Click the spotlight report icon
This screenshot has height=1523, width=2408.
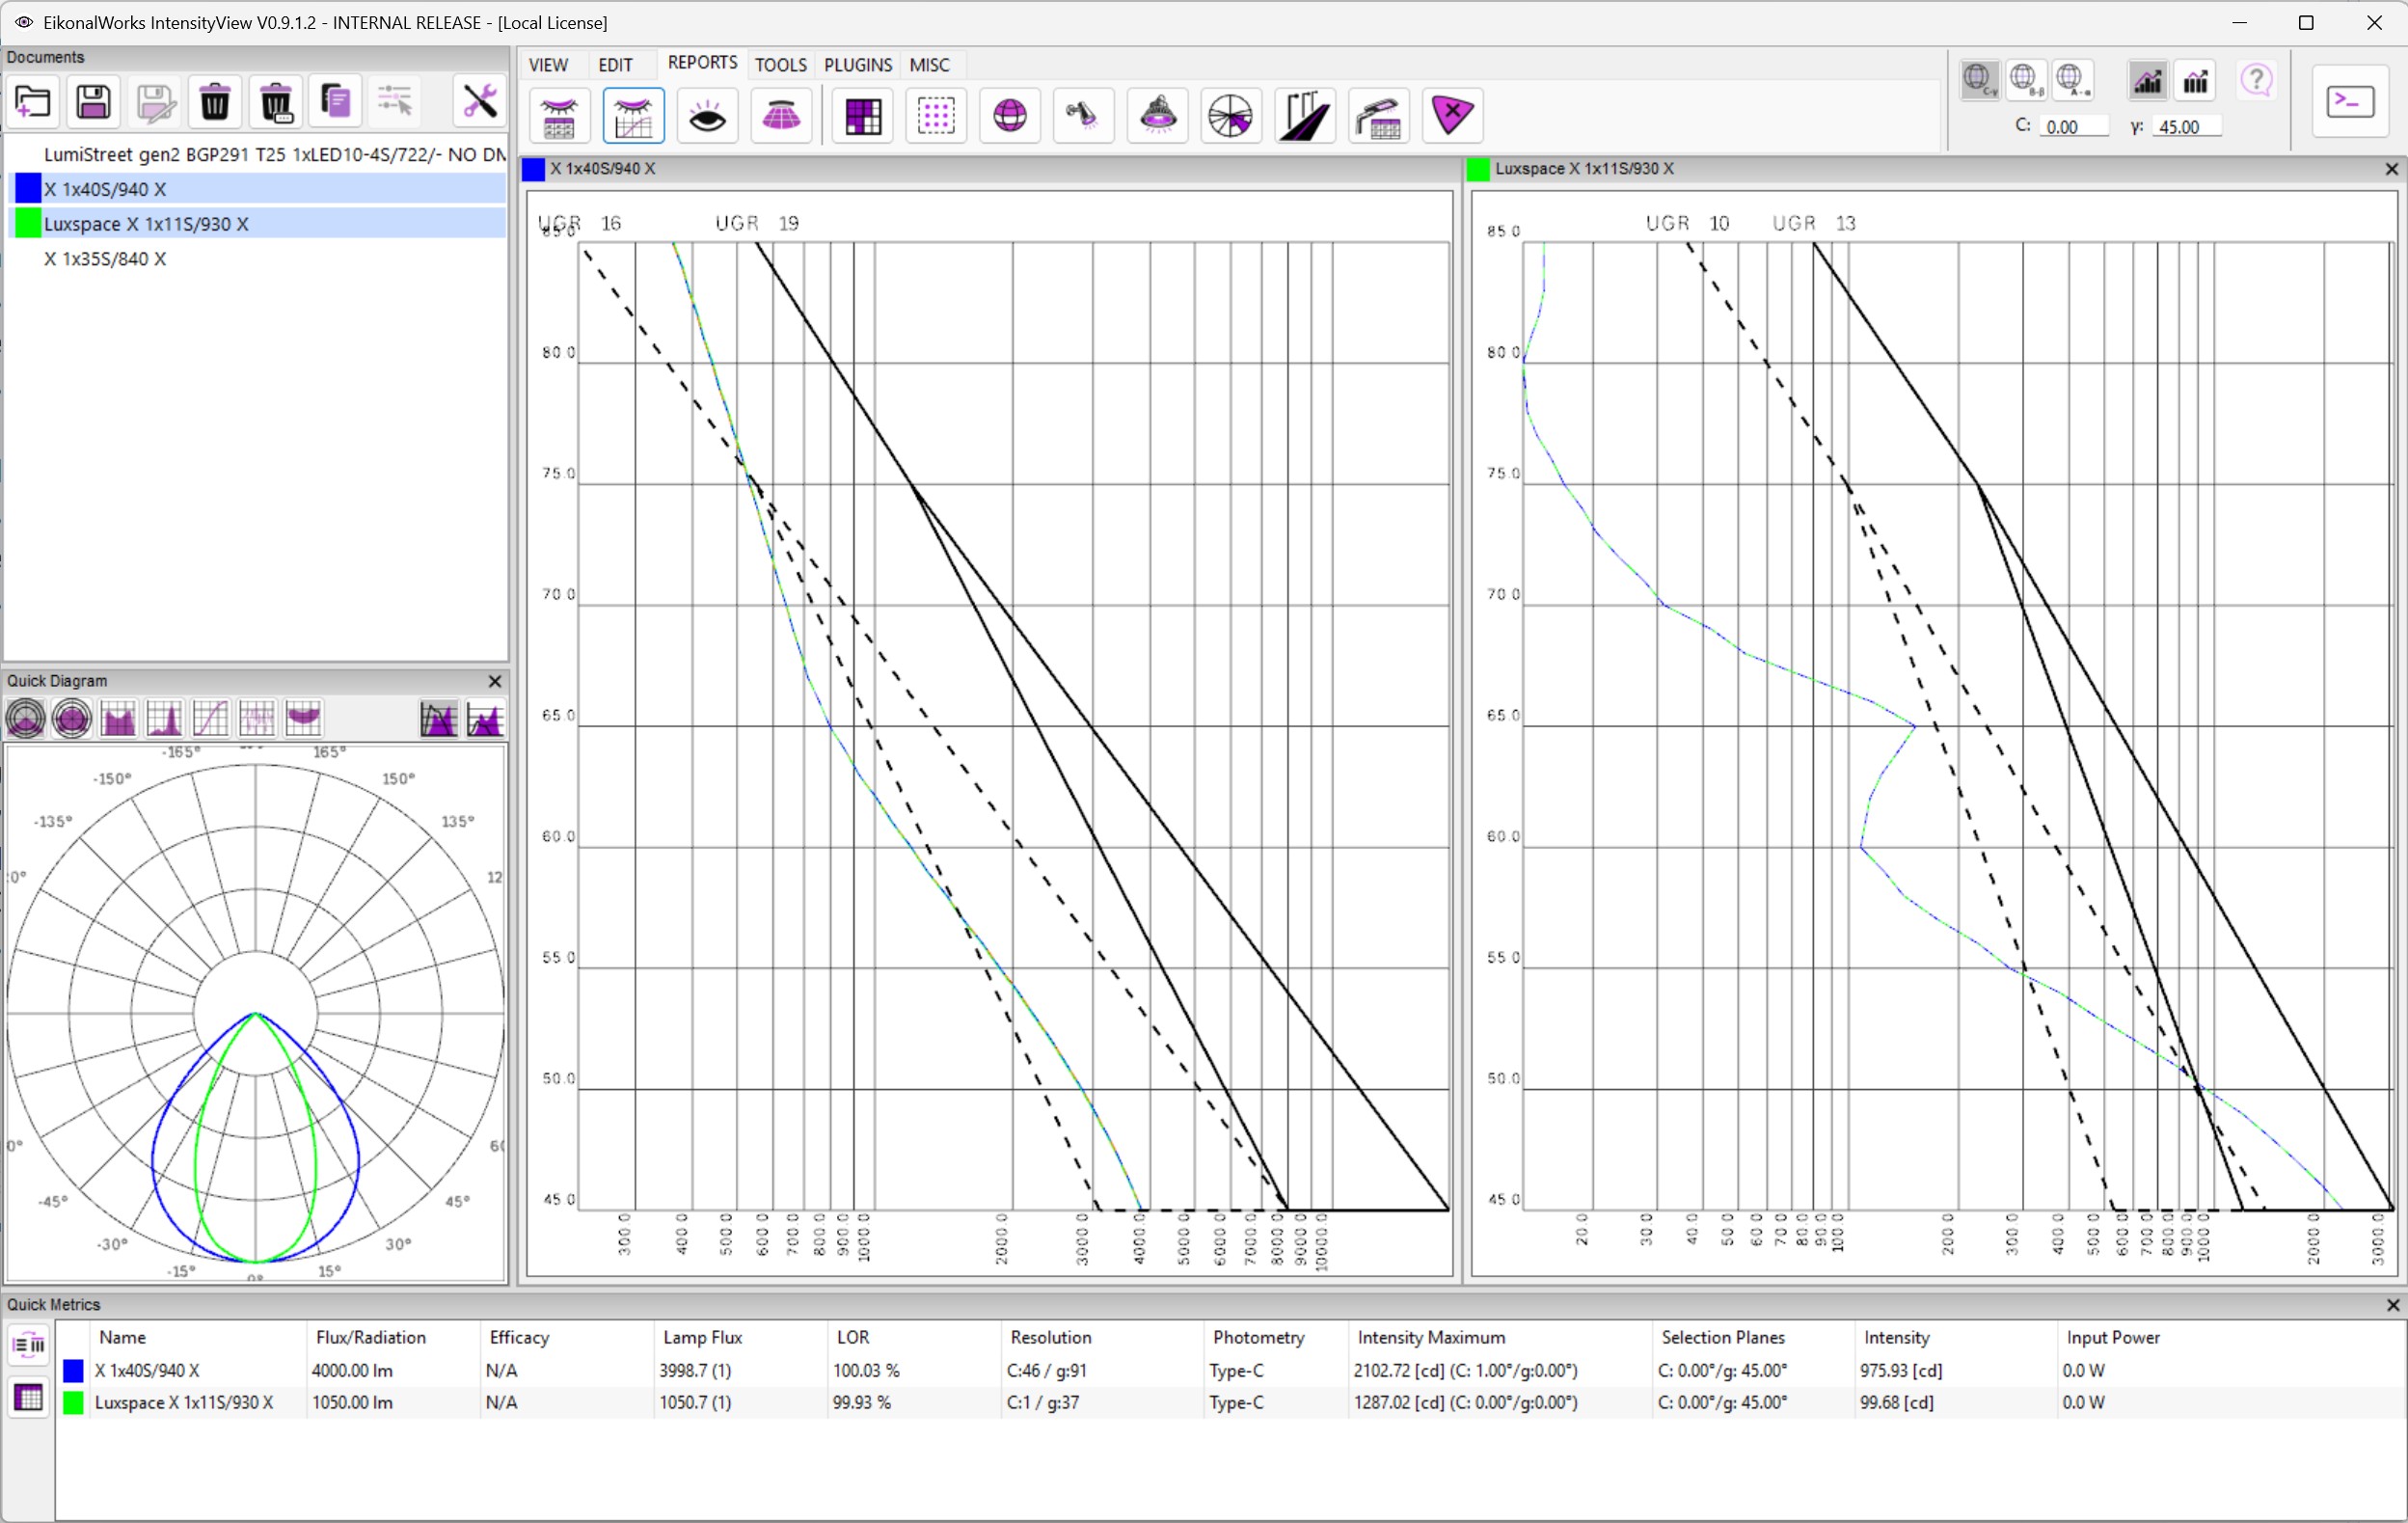click(1083, 116)
